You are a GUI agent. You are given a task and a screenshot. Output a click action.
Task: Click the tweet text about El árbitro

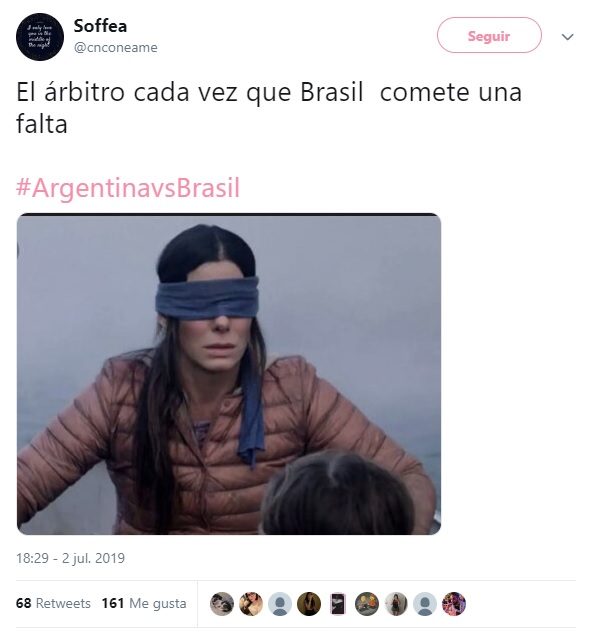269,107
